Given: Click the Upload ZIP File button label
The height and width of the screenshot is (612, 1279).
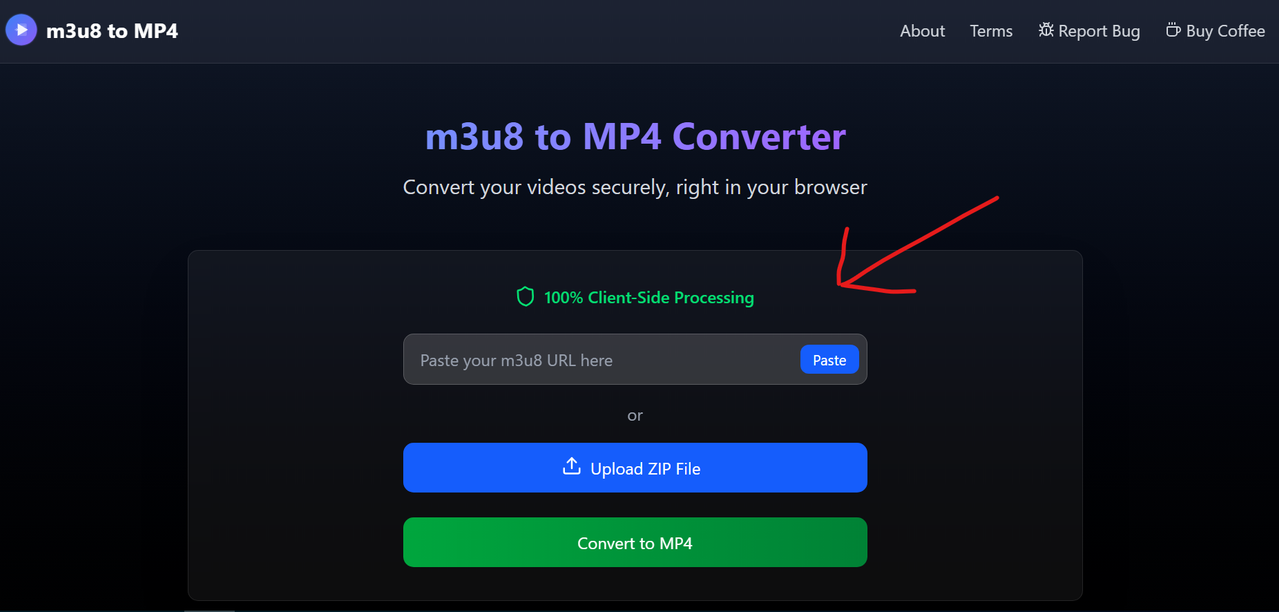Looking at the screenshot, I should click(645, 468).
